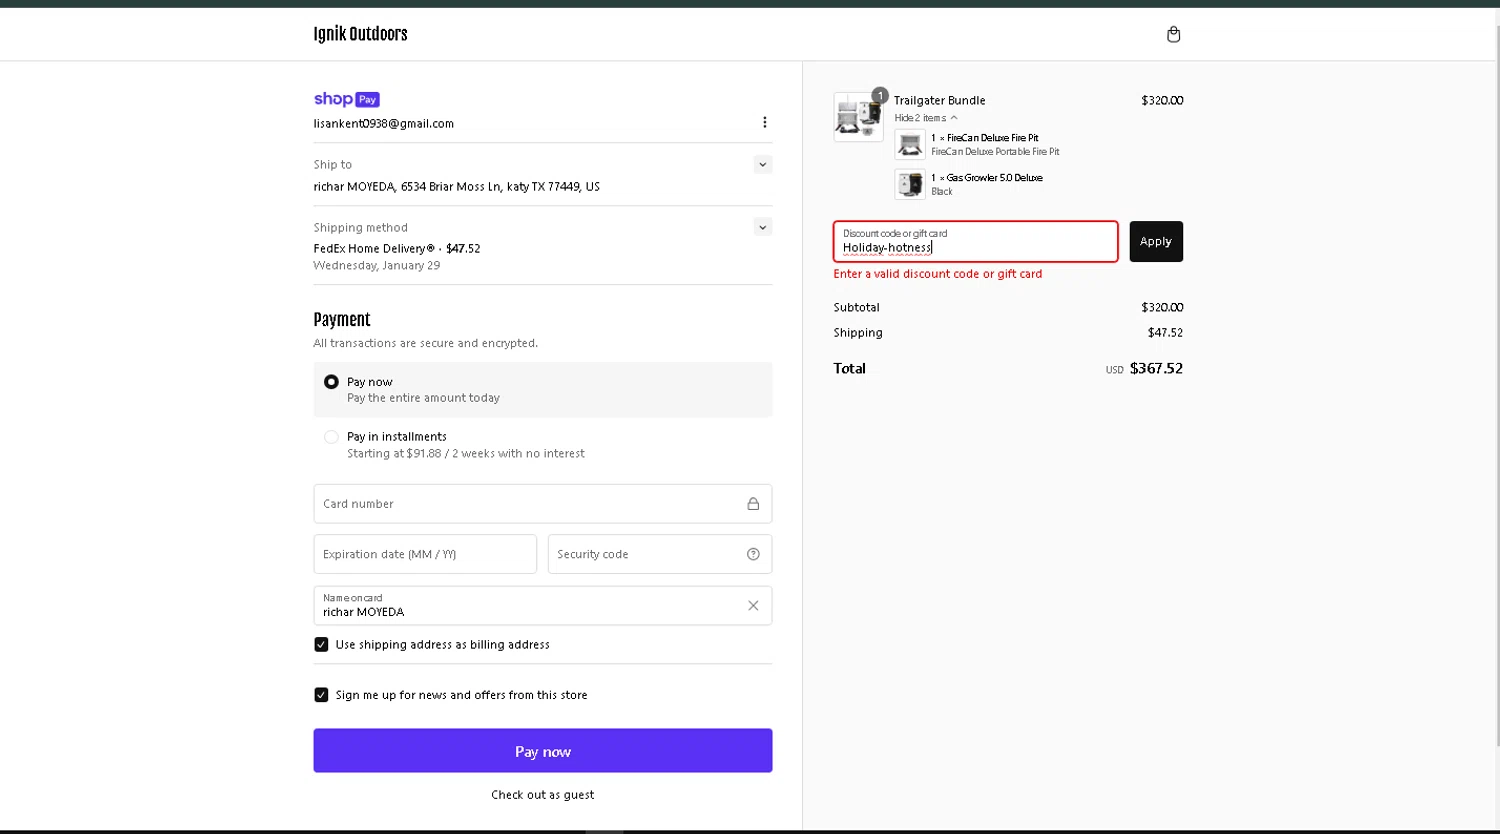The image size is (1500, 834).
Task: Clear the name on card field
Action: tap(753, 605)
